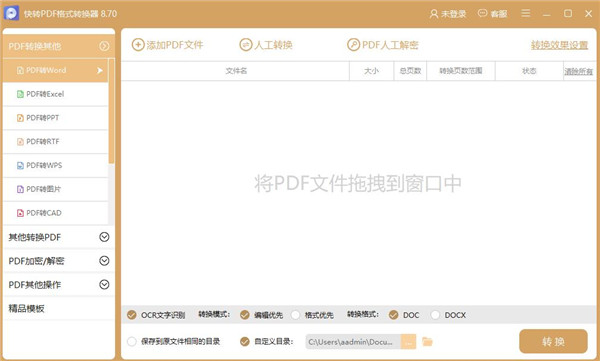Collapse the PDF转换其他 section
The height and width of the screenshot is (361, 600).
[x=104, y=46]
